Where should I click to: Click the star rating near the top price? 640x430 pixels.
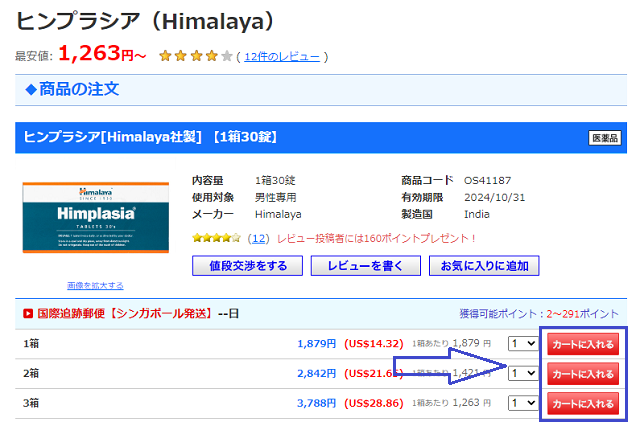(x=196, y=56)
